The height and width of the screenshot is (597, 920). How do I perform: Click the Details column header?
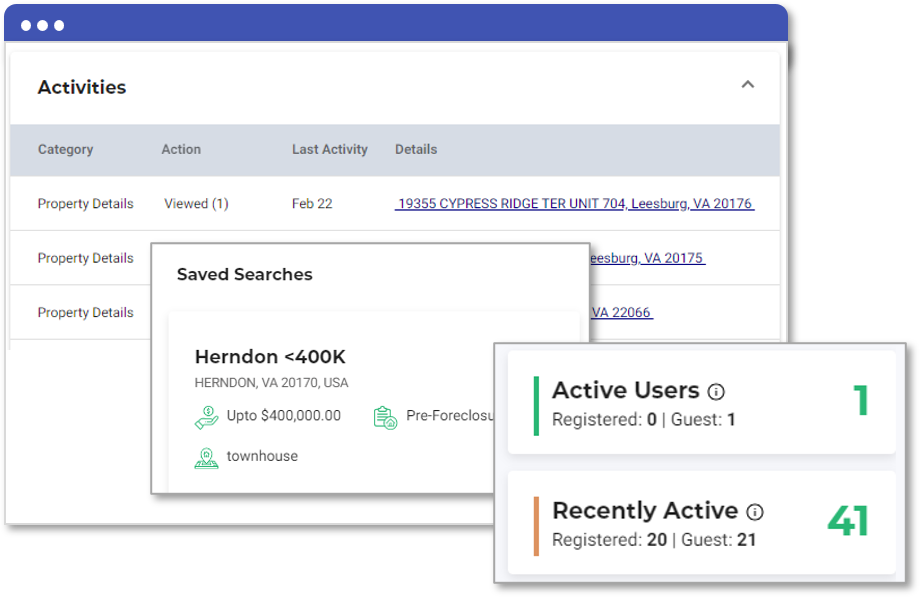[x=416, y=150]
